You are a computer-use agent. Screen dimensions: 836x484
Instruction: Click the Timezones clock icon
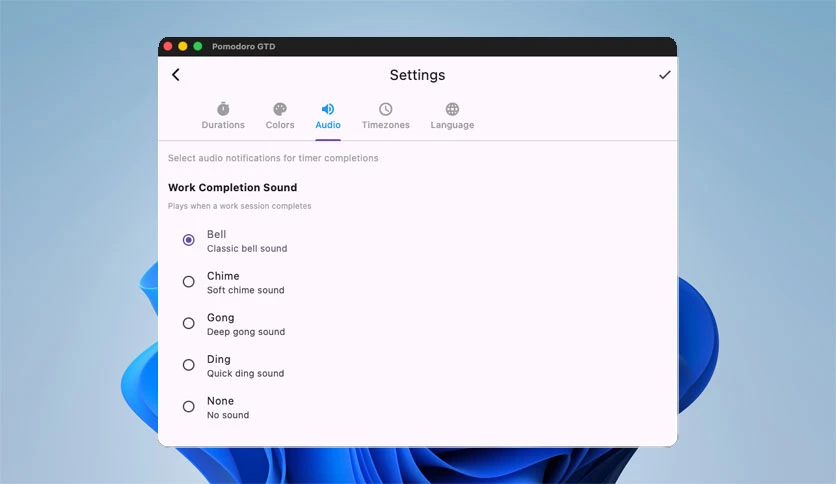[385, 109]
